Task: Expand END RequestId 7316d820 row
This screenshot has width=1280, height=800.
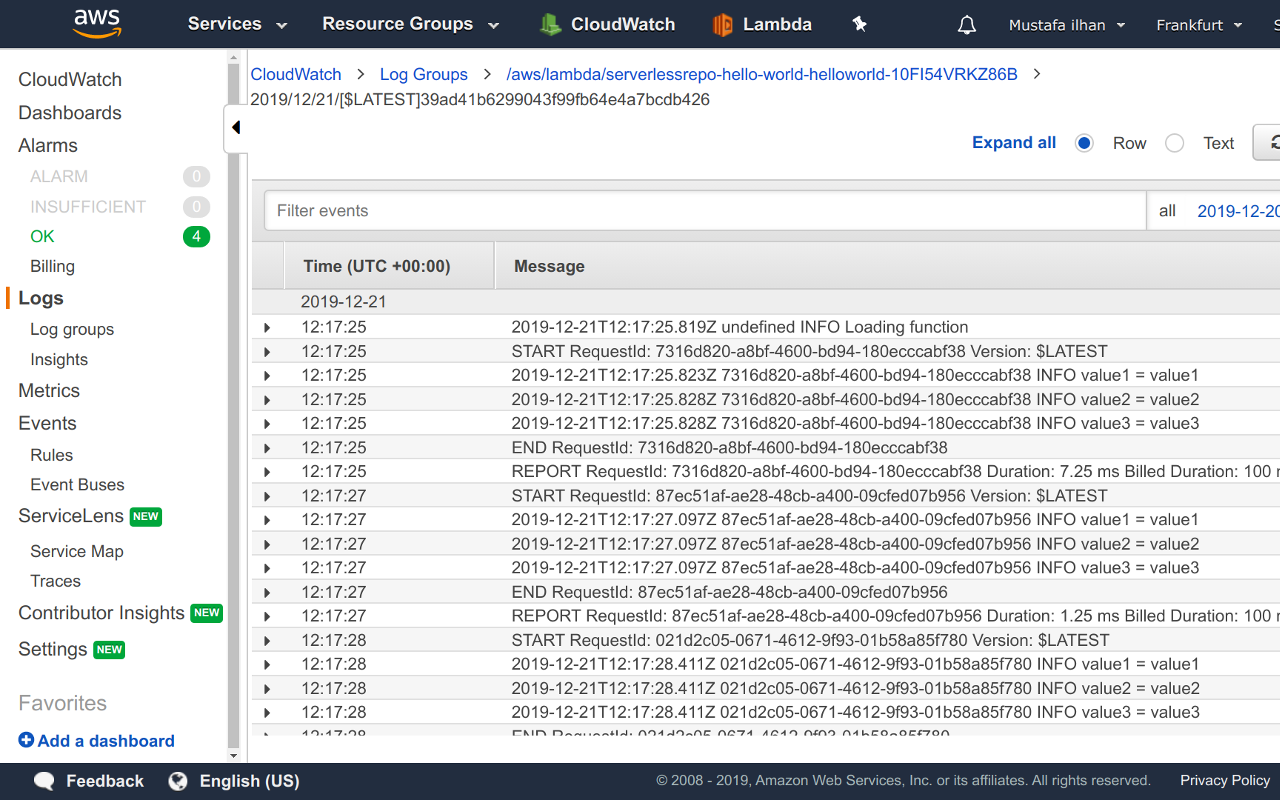Action: (x=267, y=447)
